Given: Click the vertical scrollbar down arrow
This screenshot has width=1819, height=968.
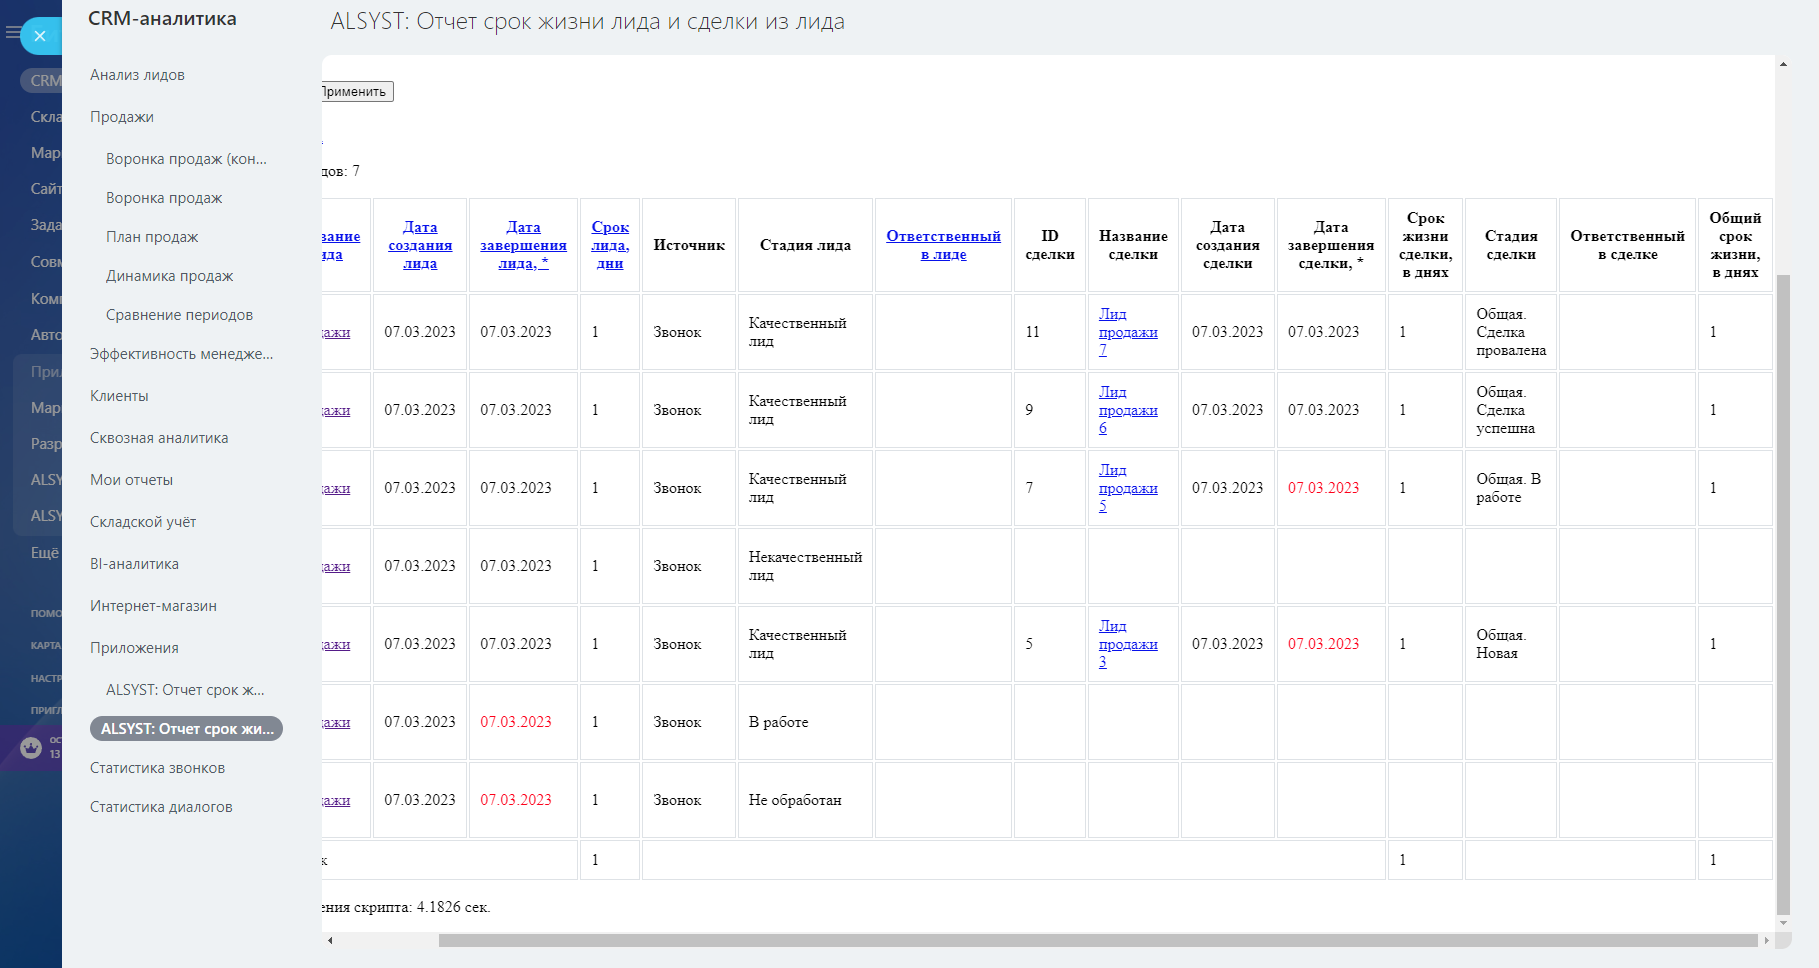Looking at the screenshot, I should click(1783, 922).
